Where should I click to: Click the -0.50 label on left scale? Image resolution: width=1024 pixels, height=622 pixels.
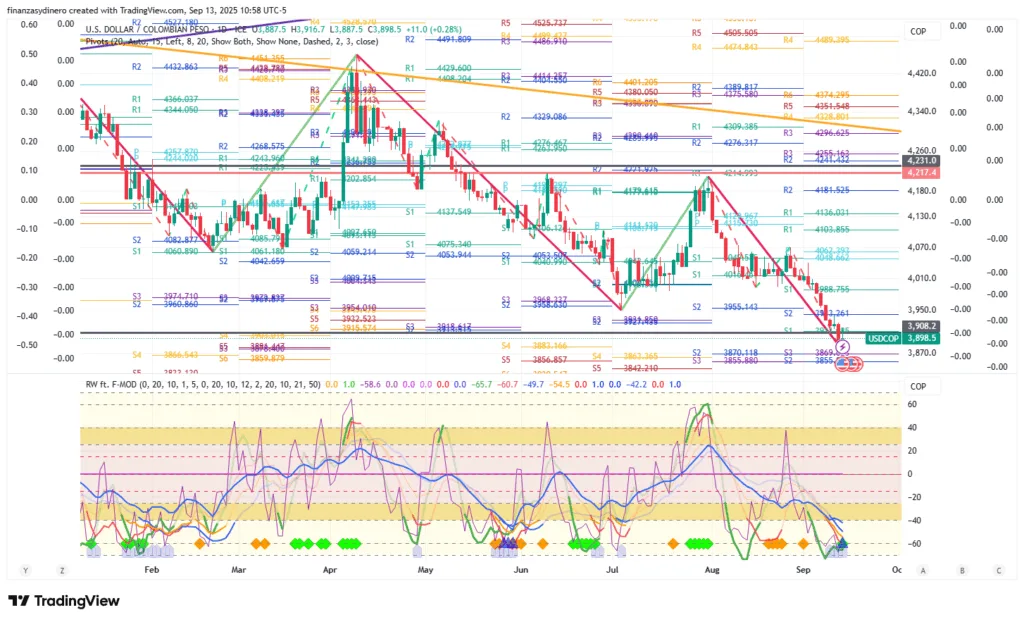[27, 344]
